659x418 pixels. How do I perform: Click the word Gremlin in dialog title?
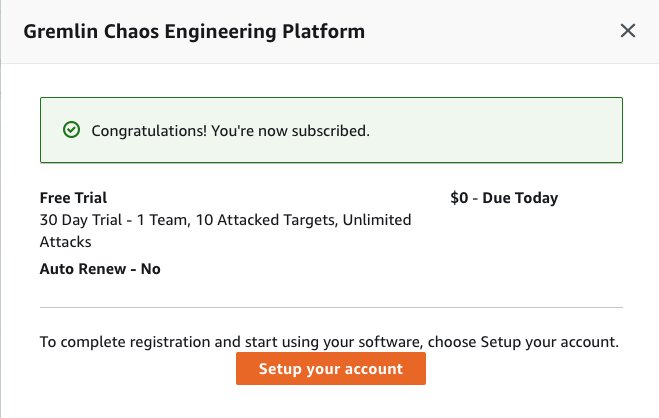pos(61,32)
